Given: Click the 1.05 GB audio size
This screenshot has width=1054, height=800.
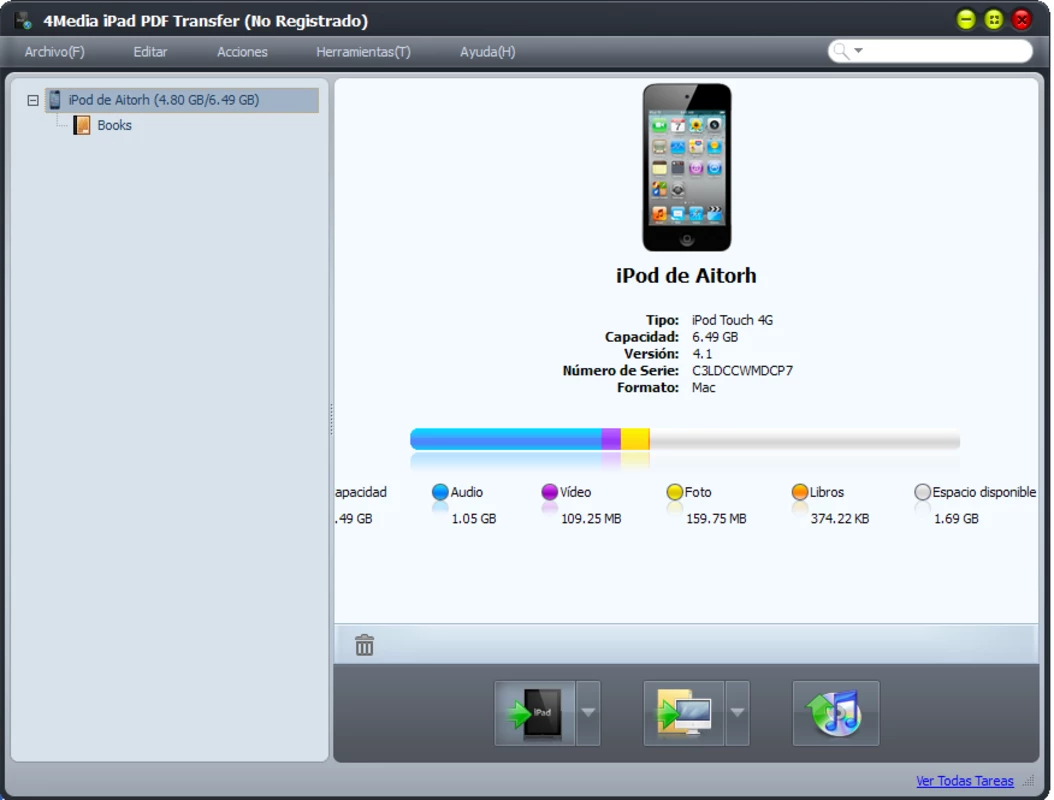Looking at the screenshot, I should pyautogui.click(x=474, y=519).
